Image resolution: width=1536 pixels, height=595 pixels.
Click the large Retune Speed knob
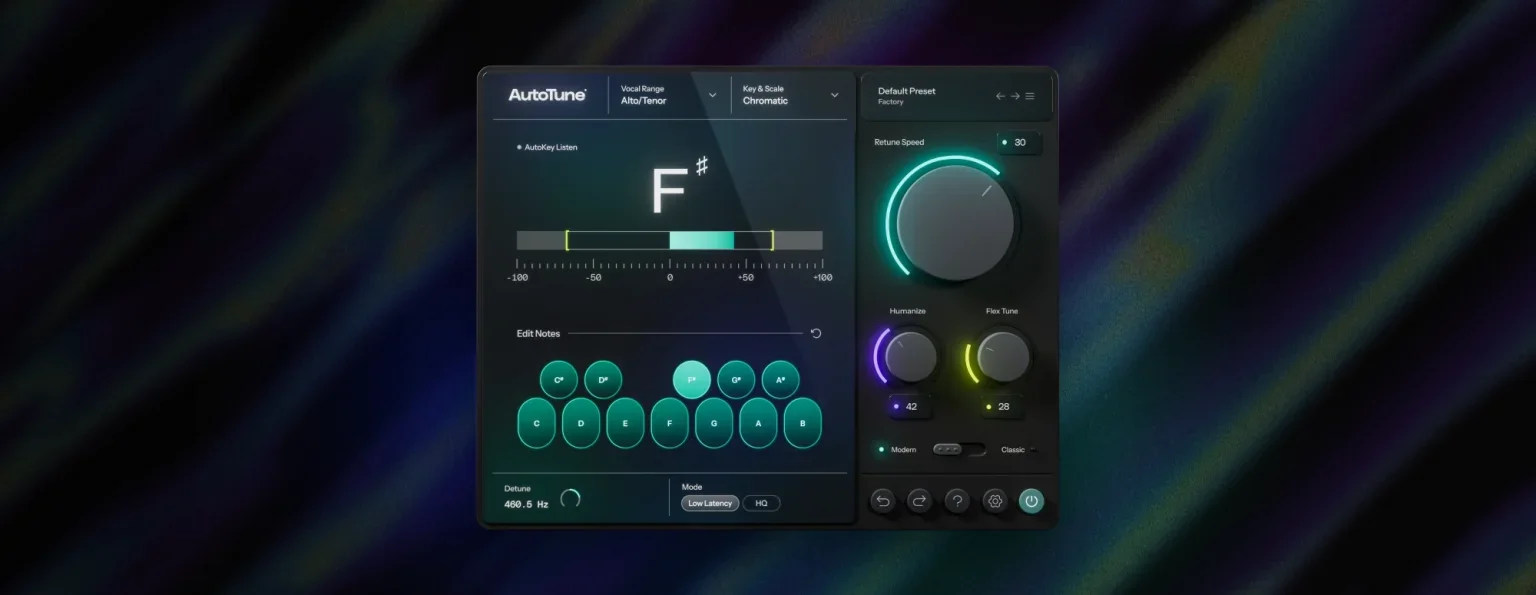[x=956, y=222]
